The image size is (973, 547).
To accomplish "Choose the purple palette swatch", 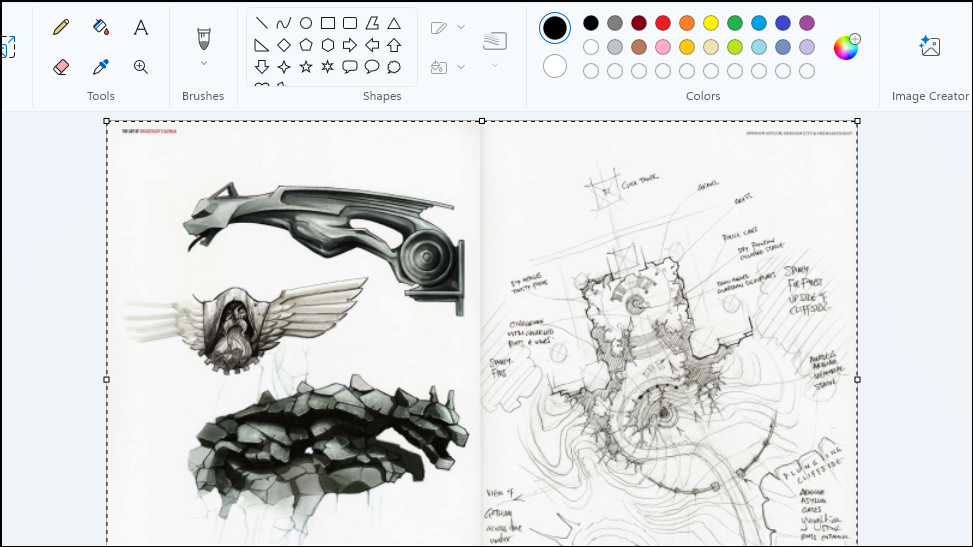I will coord(807,24).
